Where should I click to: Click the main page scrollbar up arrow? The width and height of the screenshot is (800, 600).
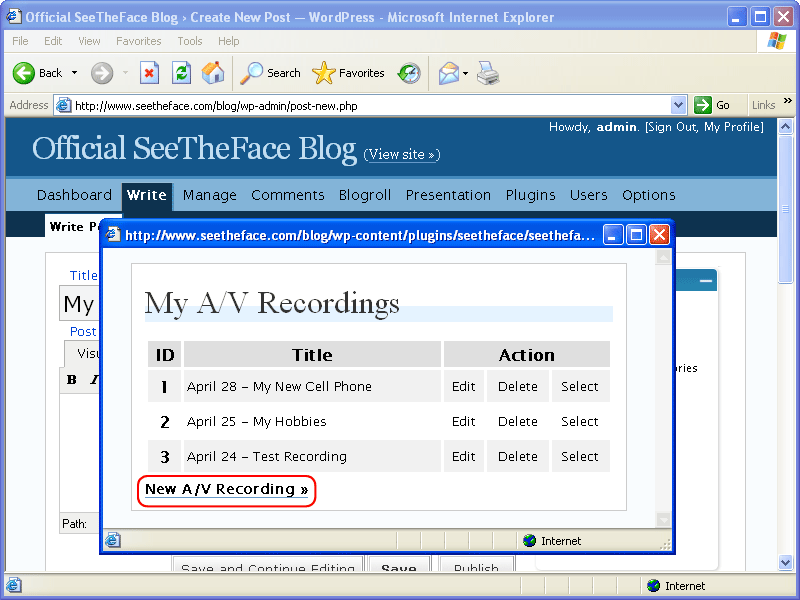(x=785, y=126)
